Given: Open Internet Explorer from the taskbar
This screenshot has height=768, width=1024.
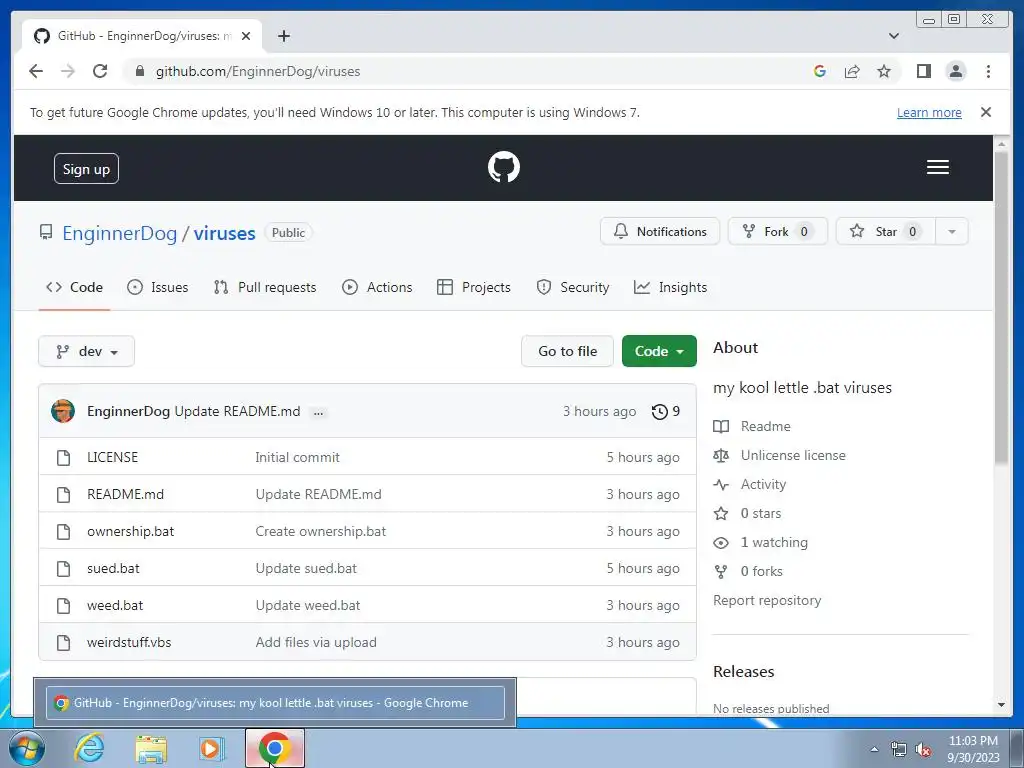Looking at the screenshot, I should [89, 748].
